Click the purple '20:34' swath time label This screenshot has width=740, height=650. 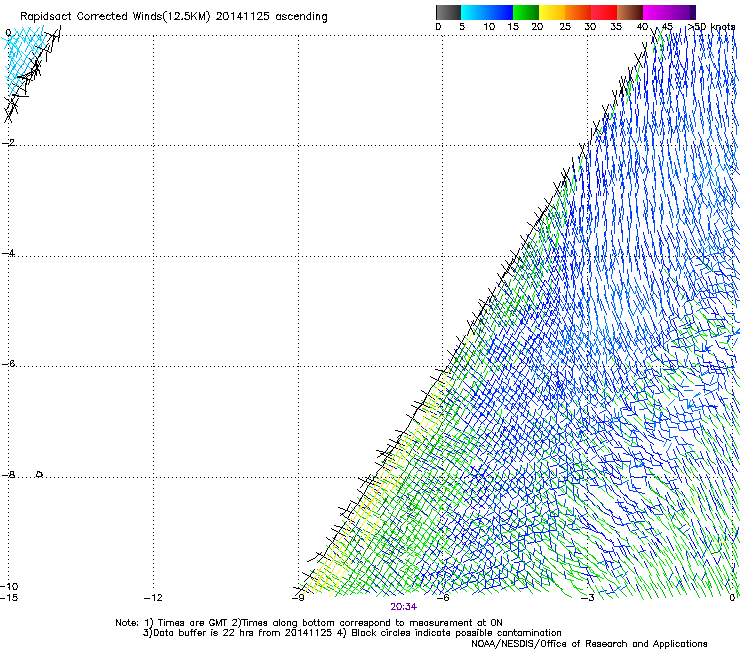pos(404,607)
